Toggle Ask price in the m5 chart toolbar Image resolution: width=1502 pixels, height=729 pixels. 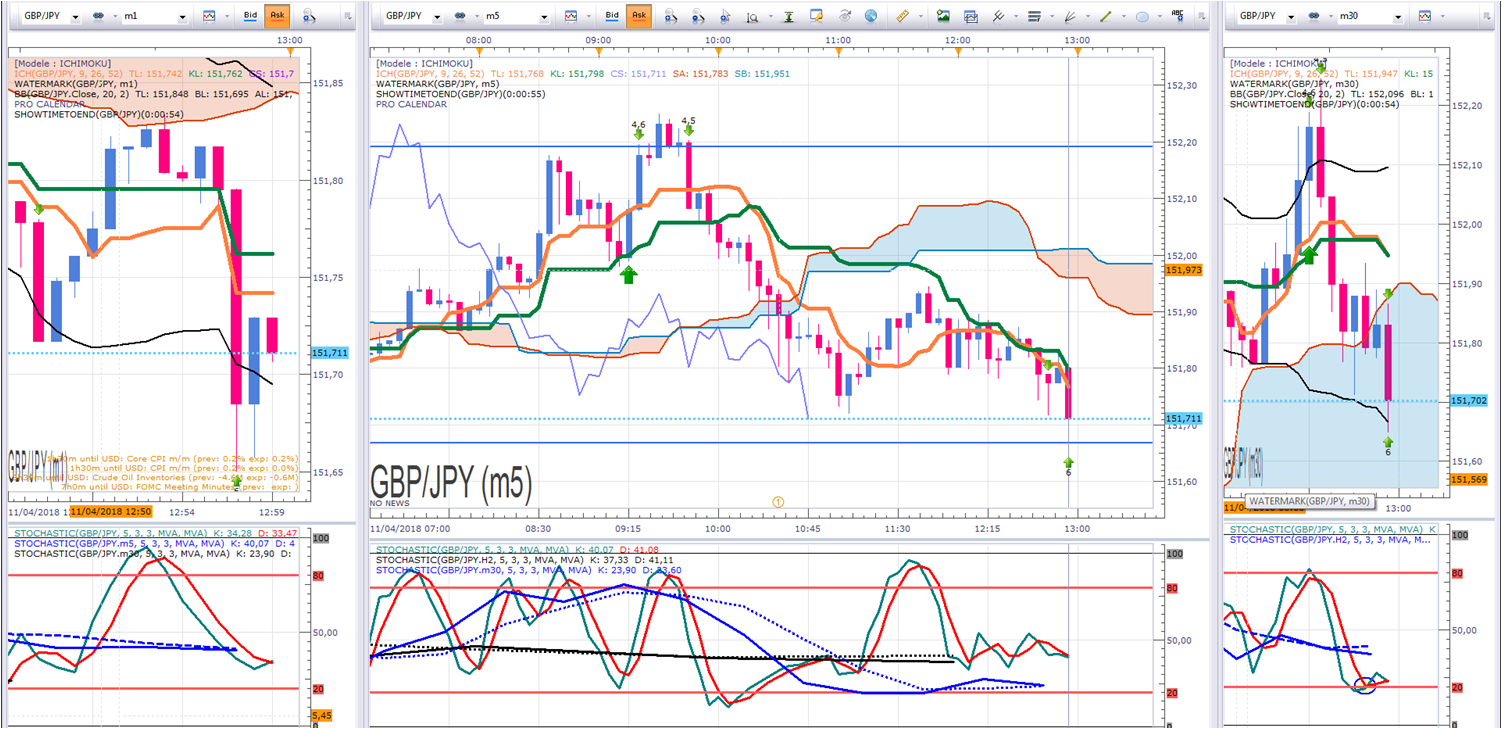640,16
